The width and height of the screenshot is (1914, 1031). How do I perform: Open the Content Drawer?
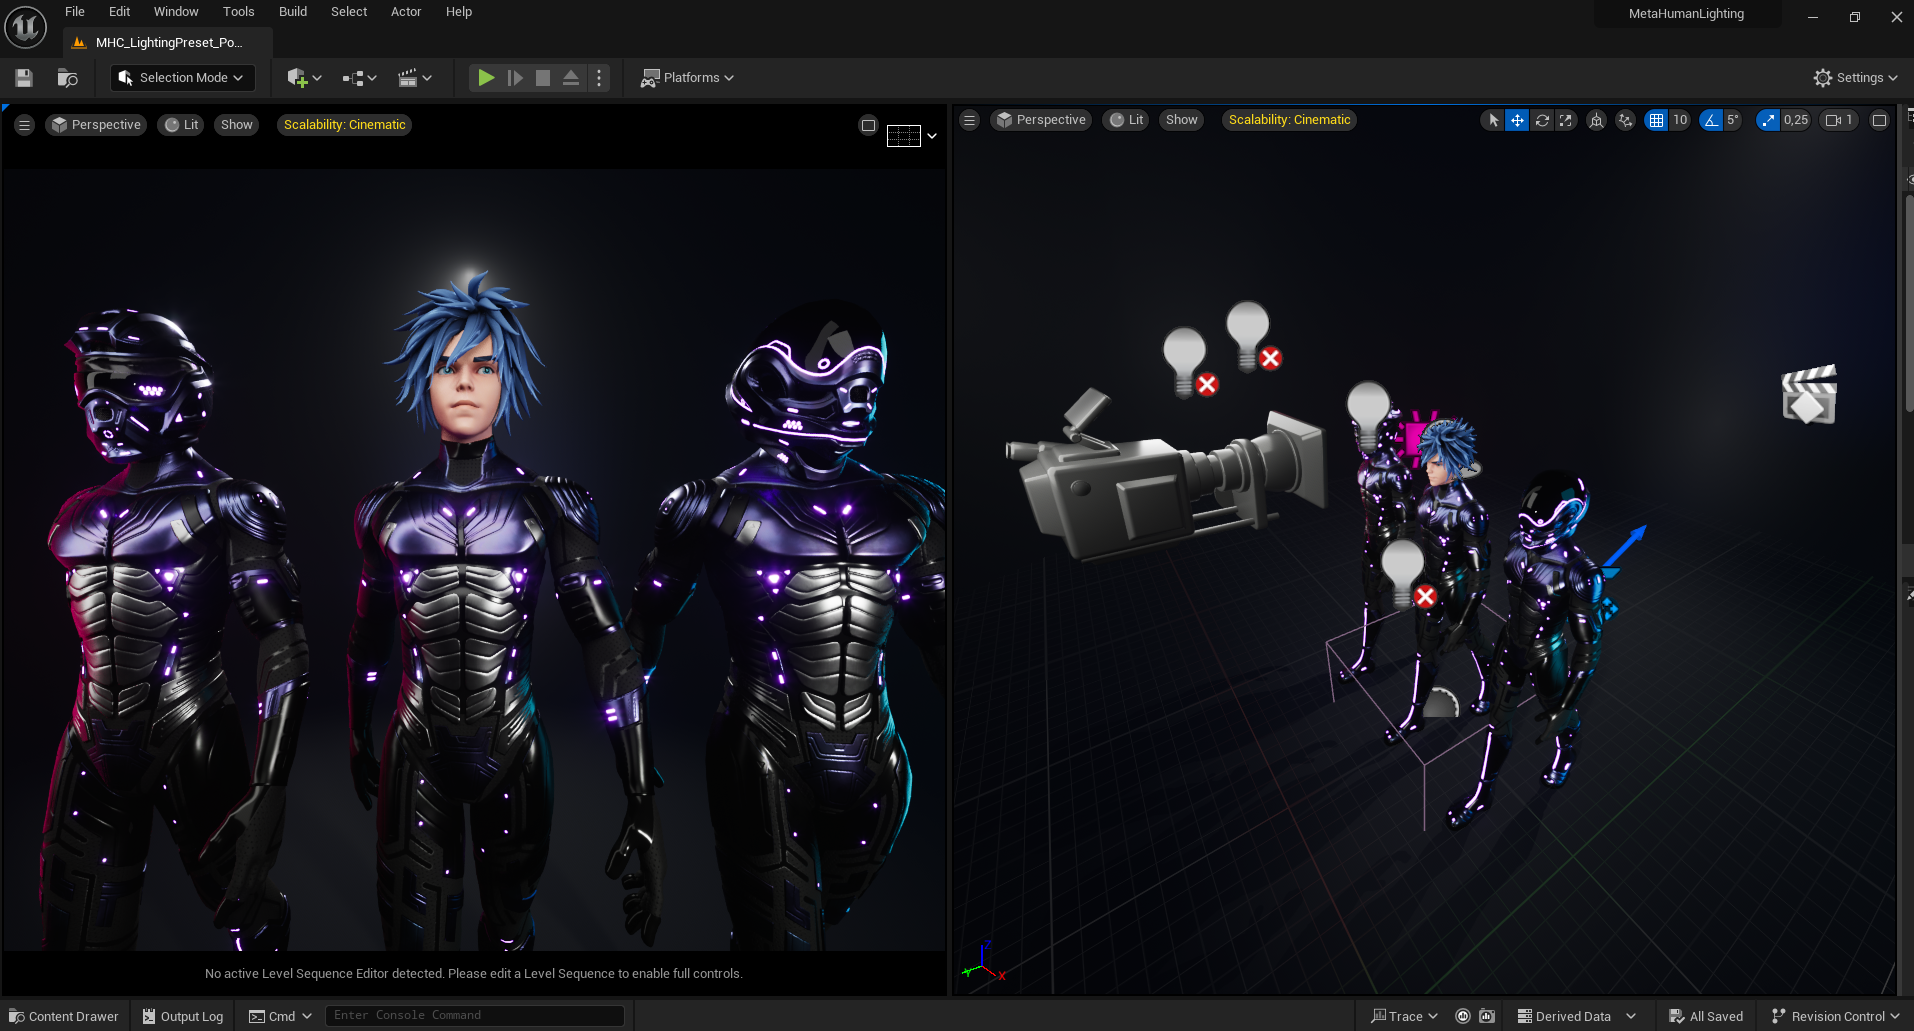click(x=64, y=1016)
